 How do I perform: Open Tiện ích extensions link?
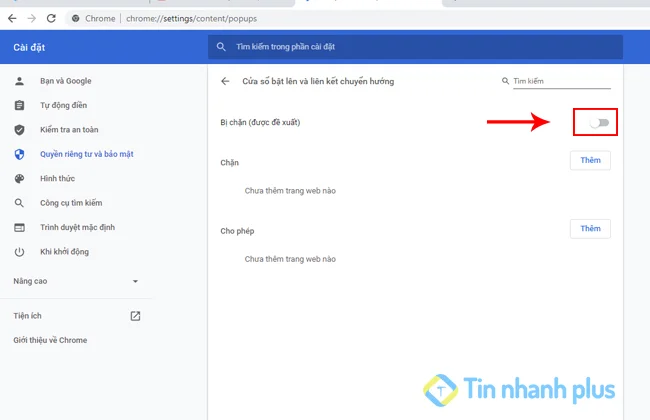[x=27, y=316]
